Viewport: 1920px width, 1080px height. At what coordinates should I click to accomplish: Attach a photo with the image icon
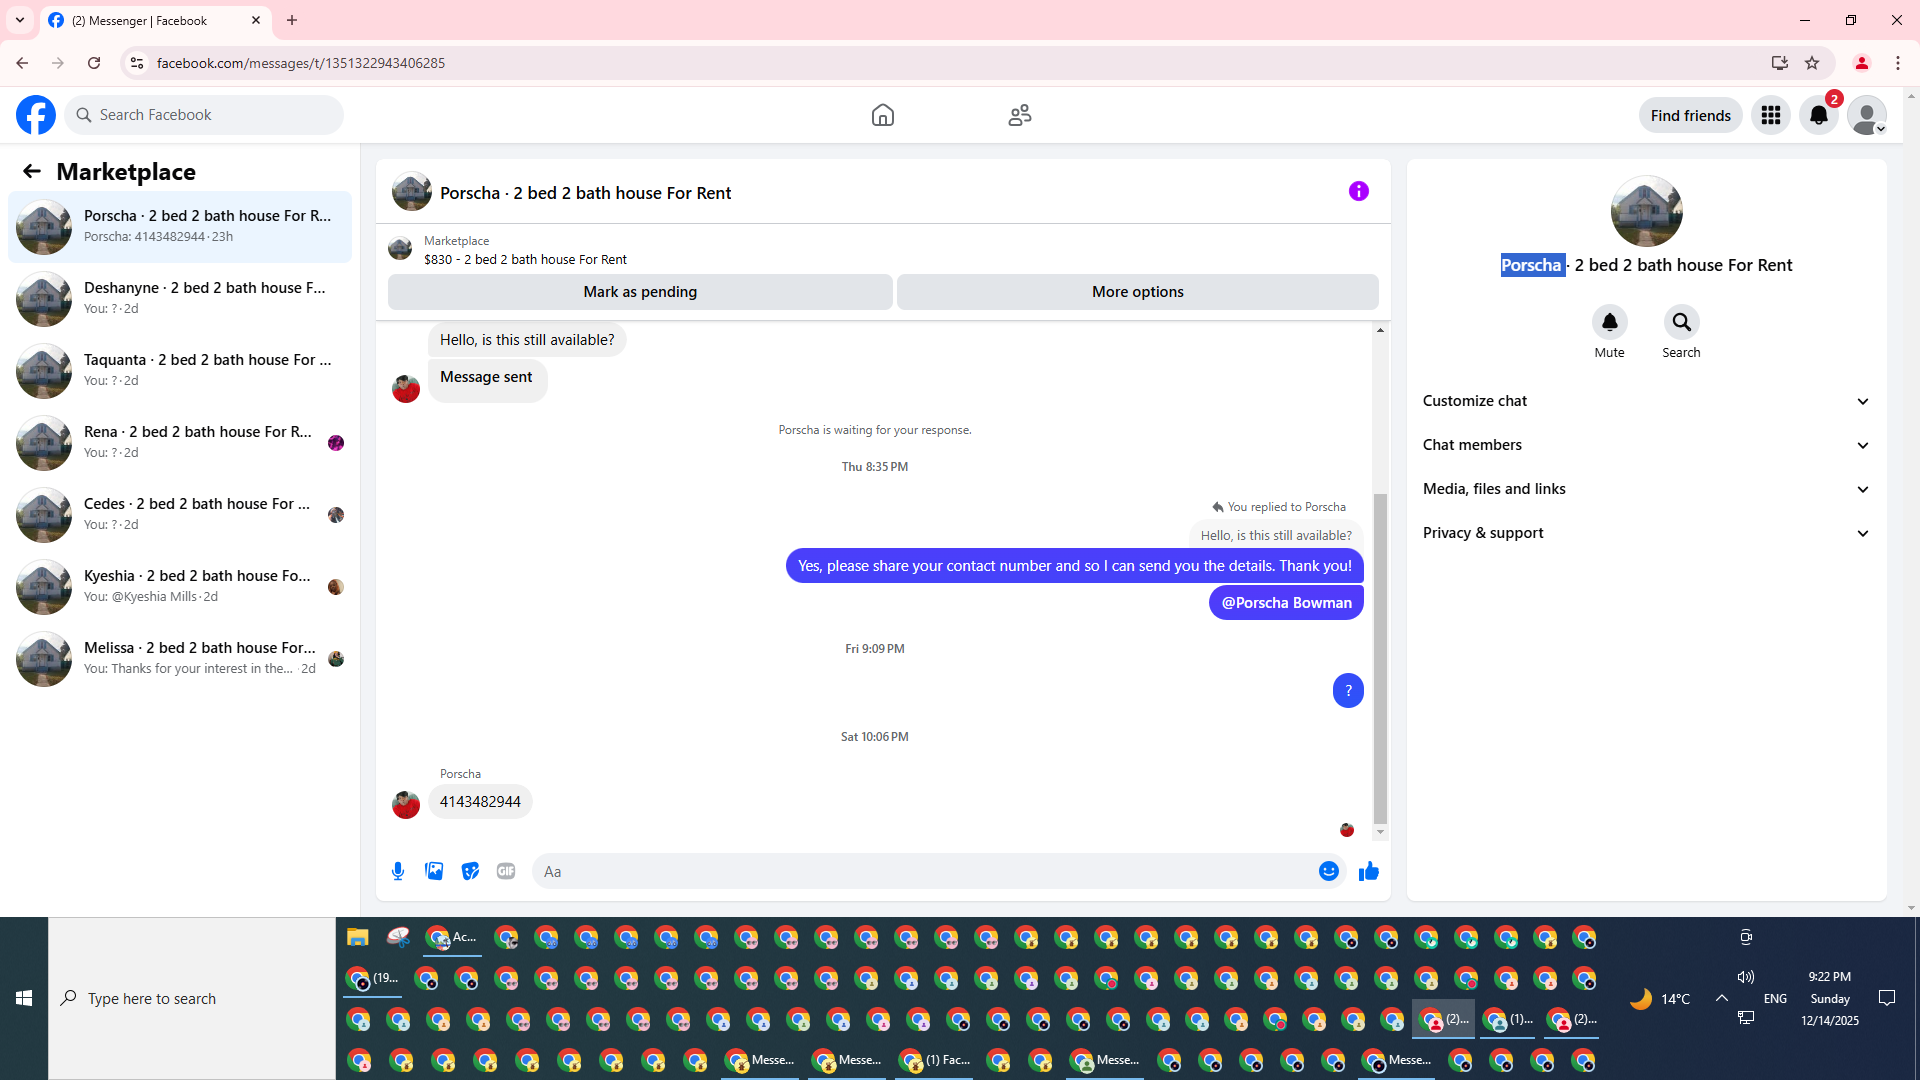click(x=434, y=871)
